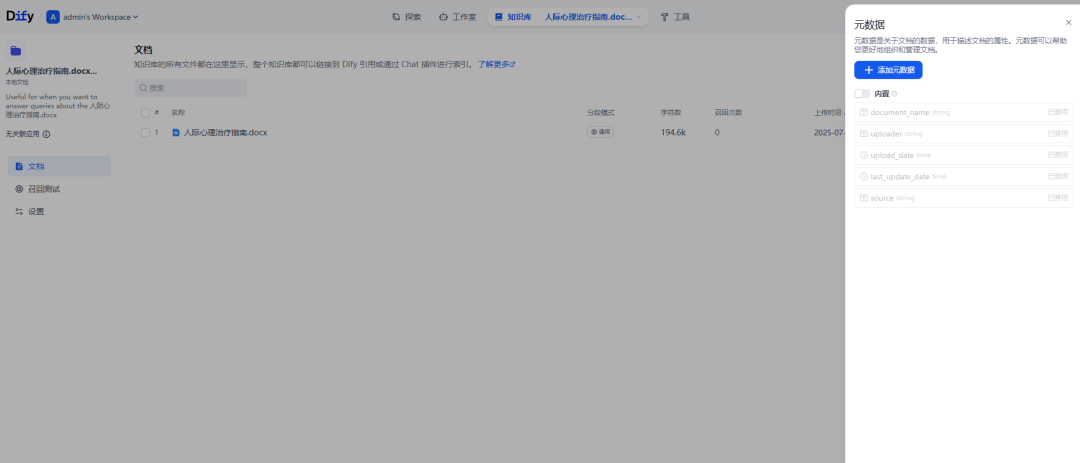Click the blue 'A' workspace avatar

tap(52, 17)
